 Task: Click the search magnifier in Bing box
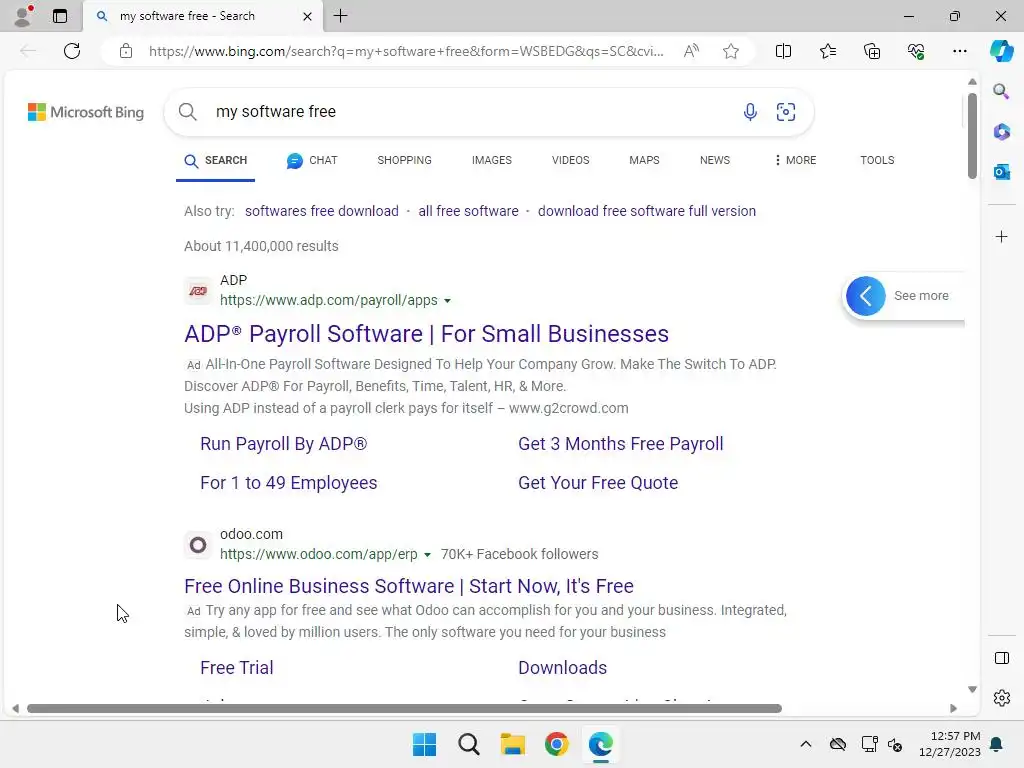[187, 112]
